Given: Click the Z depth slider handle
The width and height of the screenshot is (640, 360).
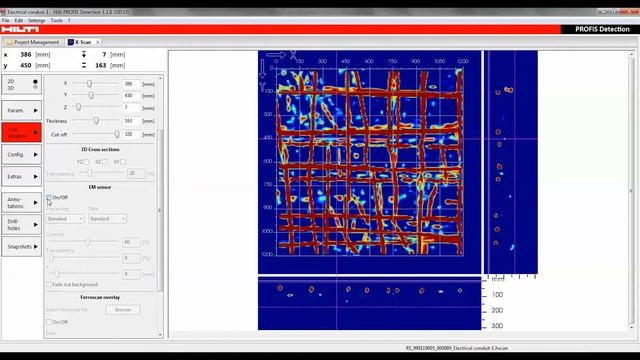Looking at the screenshot, I should point(78,107).
